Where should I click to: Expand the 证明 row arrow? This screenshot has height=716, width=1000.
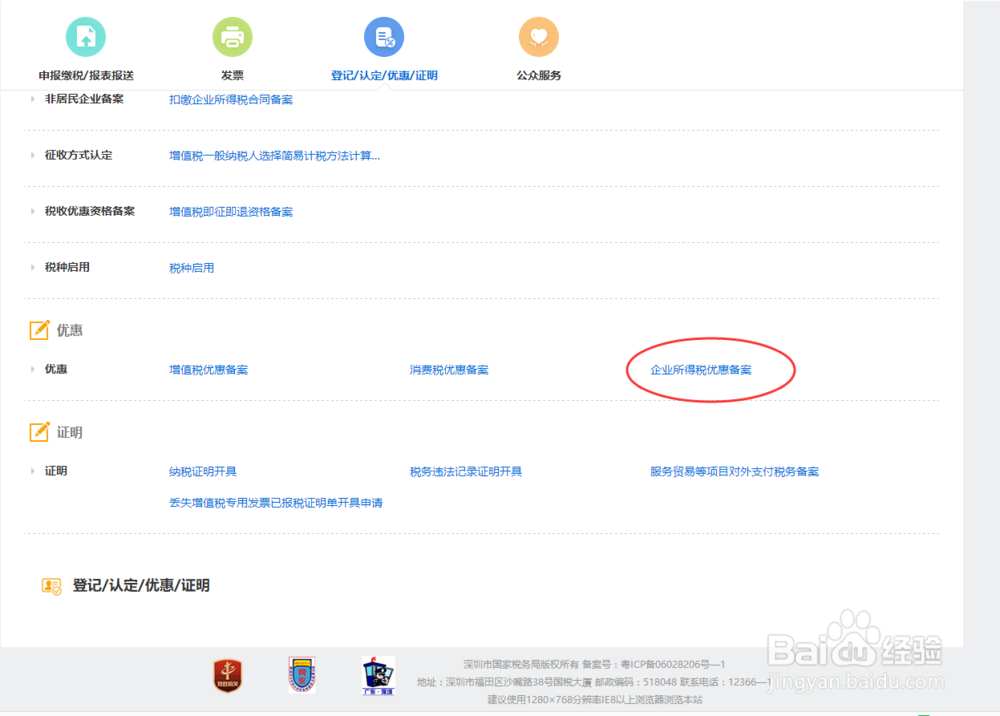pos(33,471)
